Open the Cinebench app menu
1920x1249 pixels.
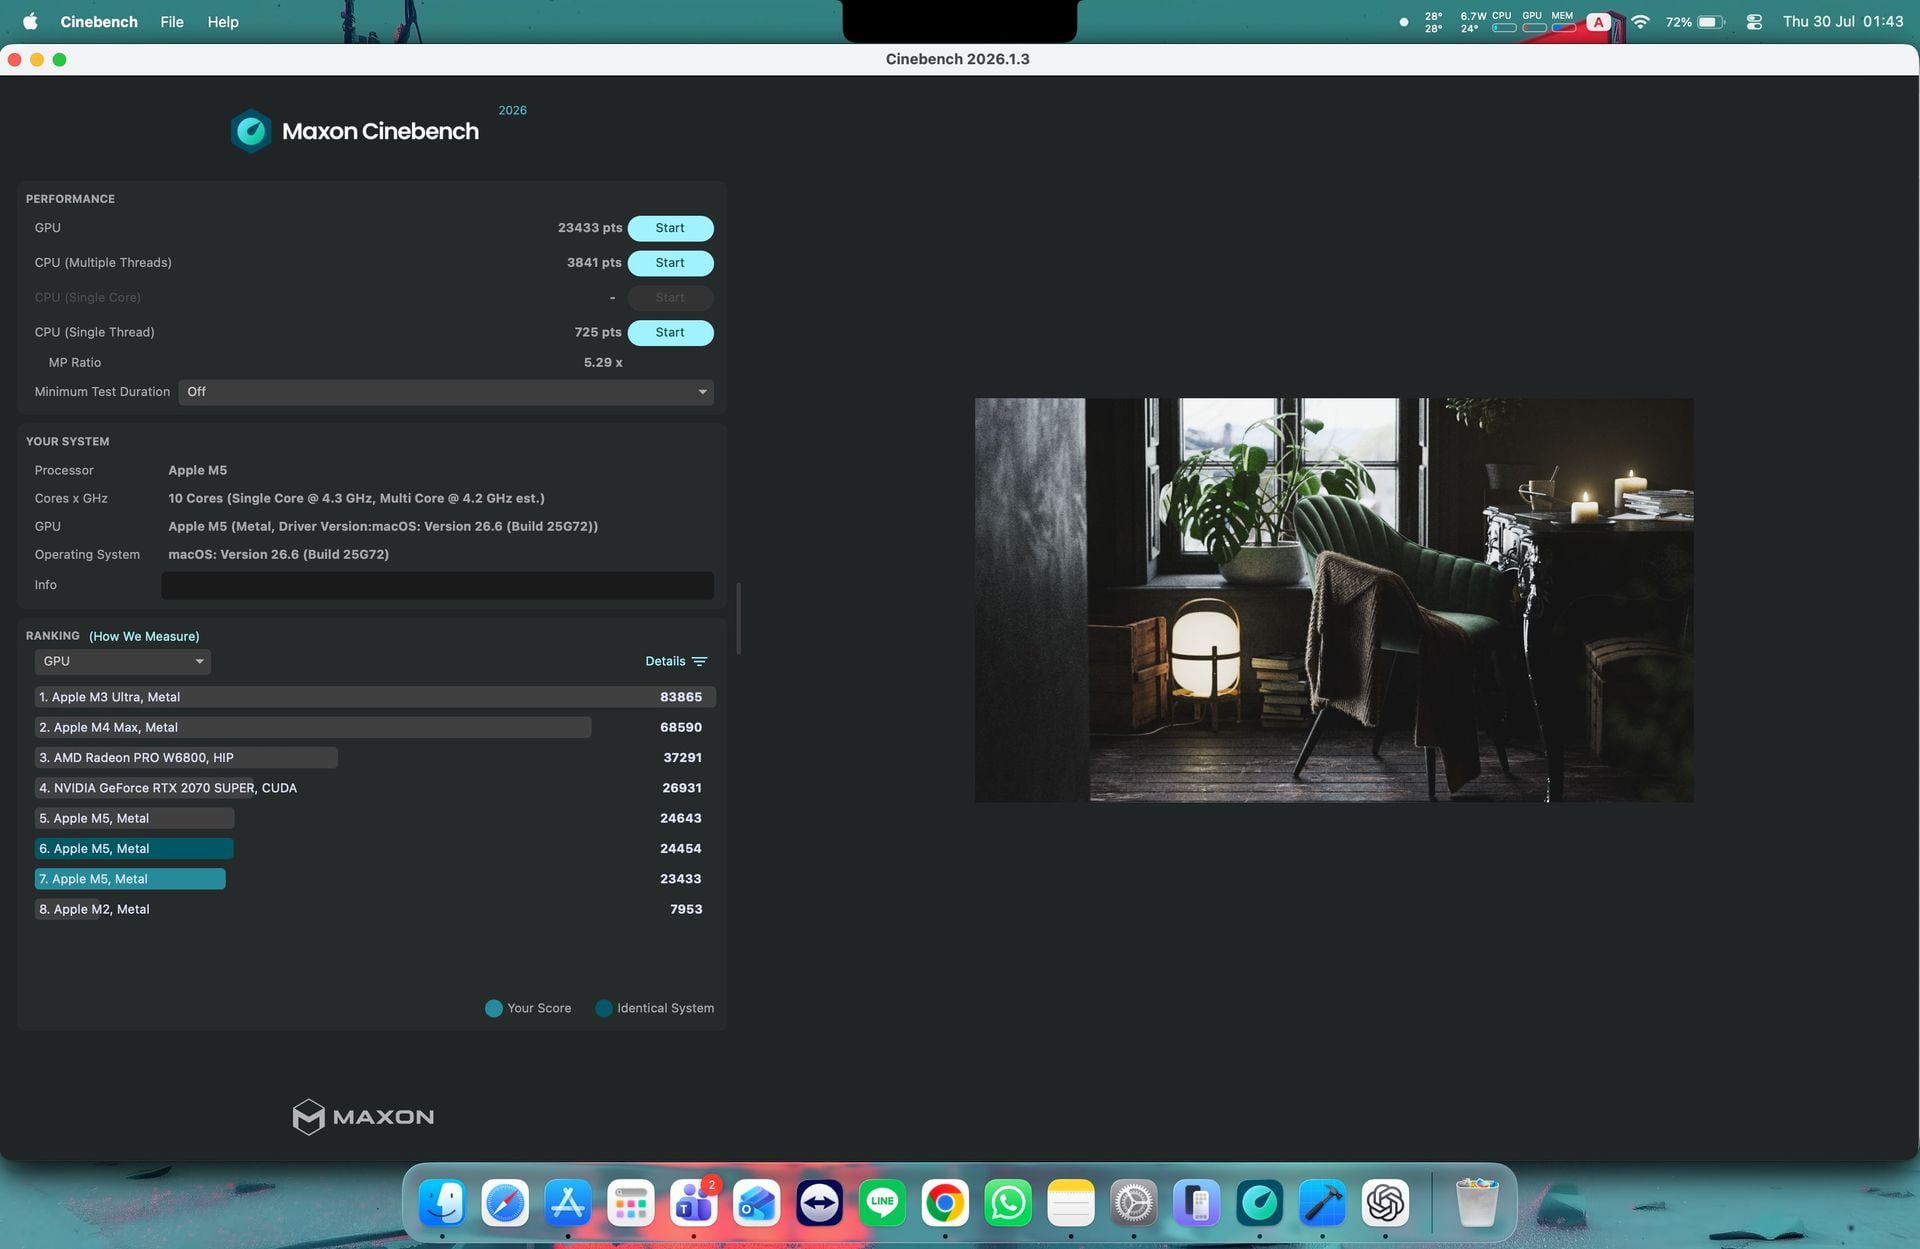pos(99,21)
